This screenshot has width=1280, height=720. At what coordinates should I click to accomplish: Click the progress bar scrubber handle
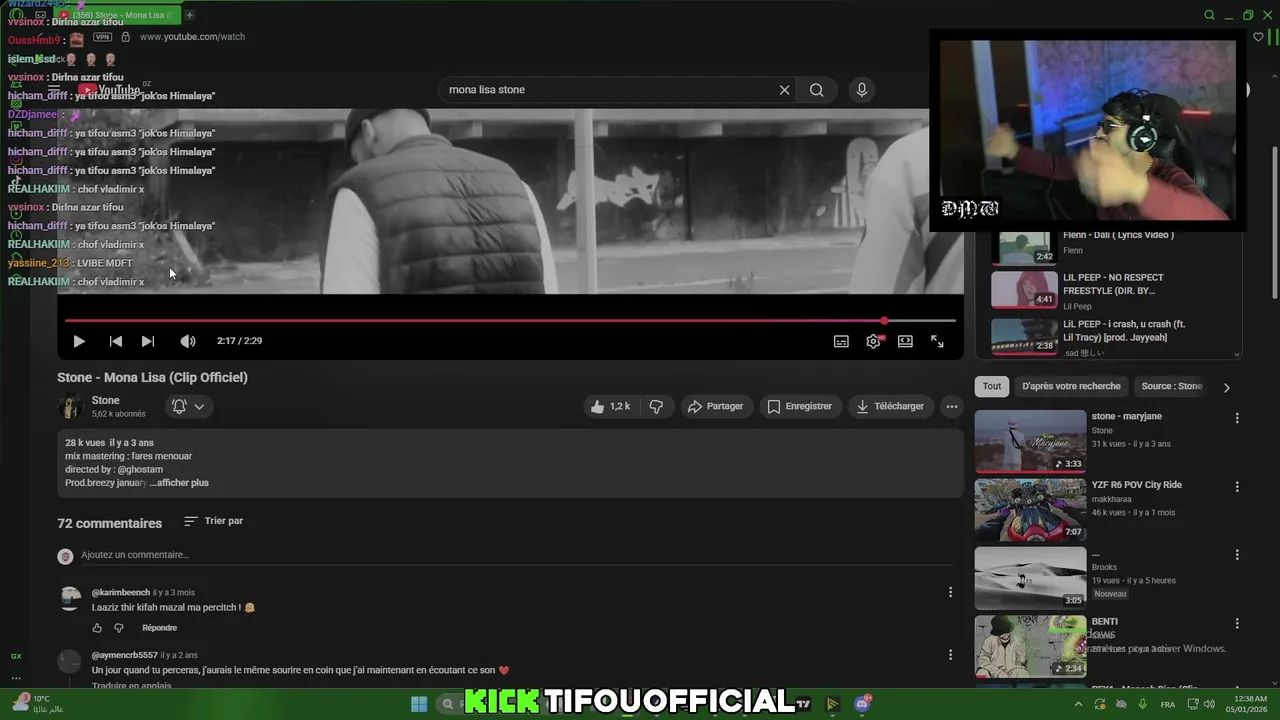[x=884, y=321]
